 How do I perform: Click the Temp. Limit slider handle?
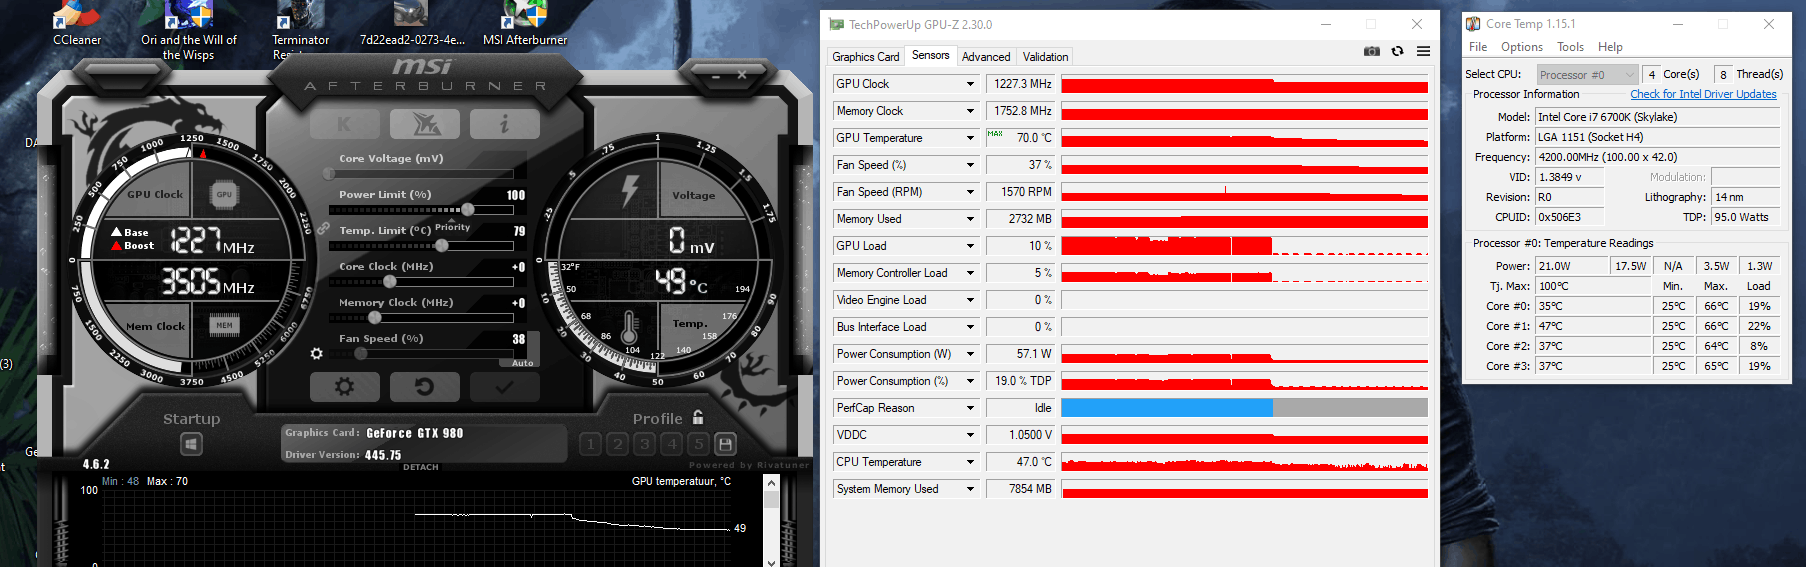(x=442, y=246)
